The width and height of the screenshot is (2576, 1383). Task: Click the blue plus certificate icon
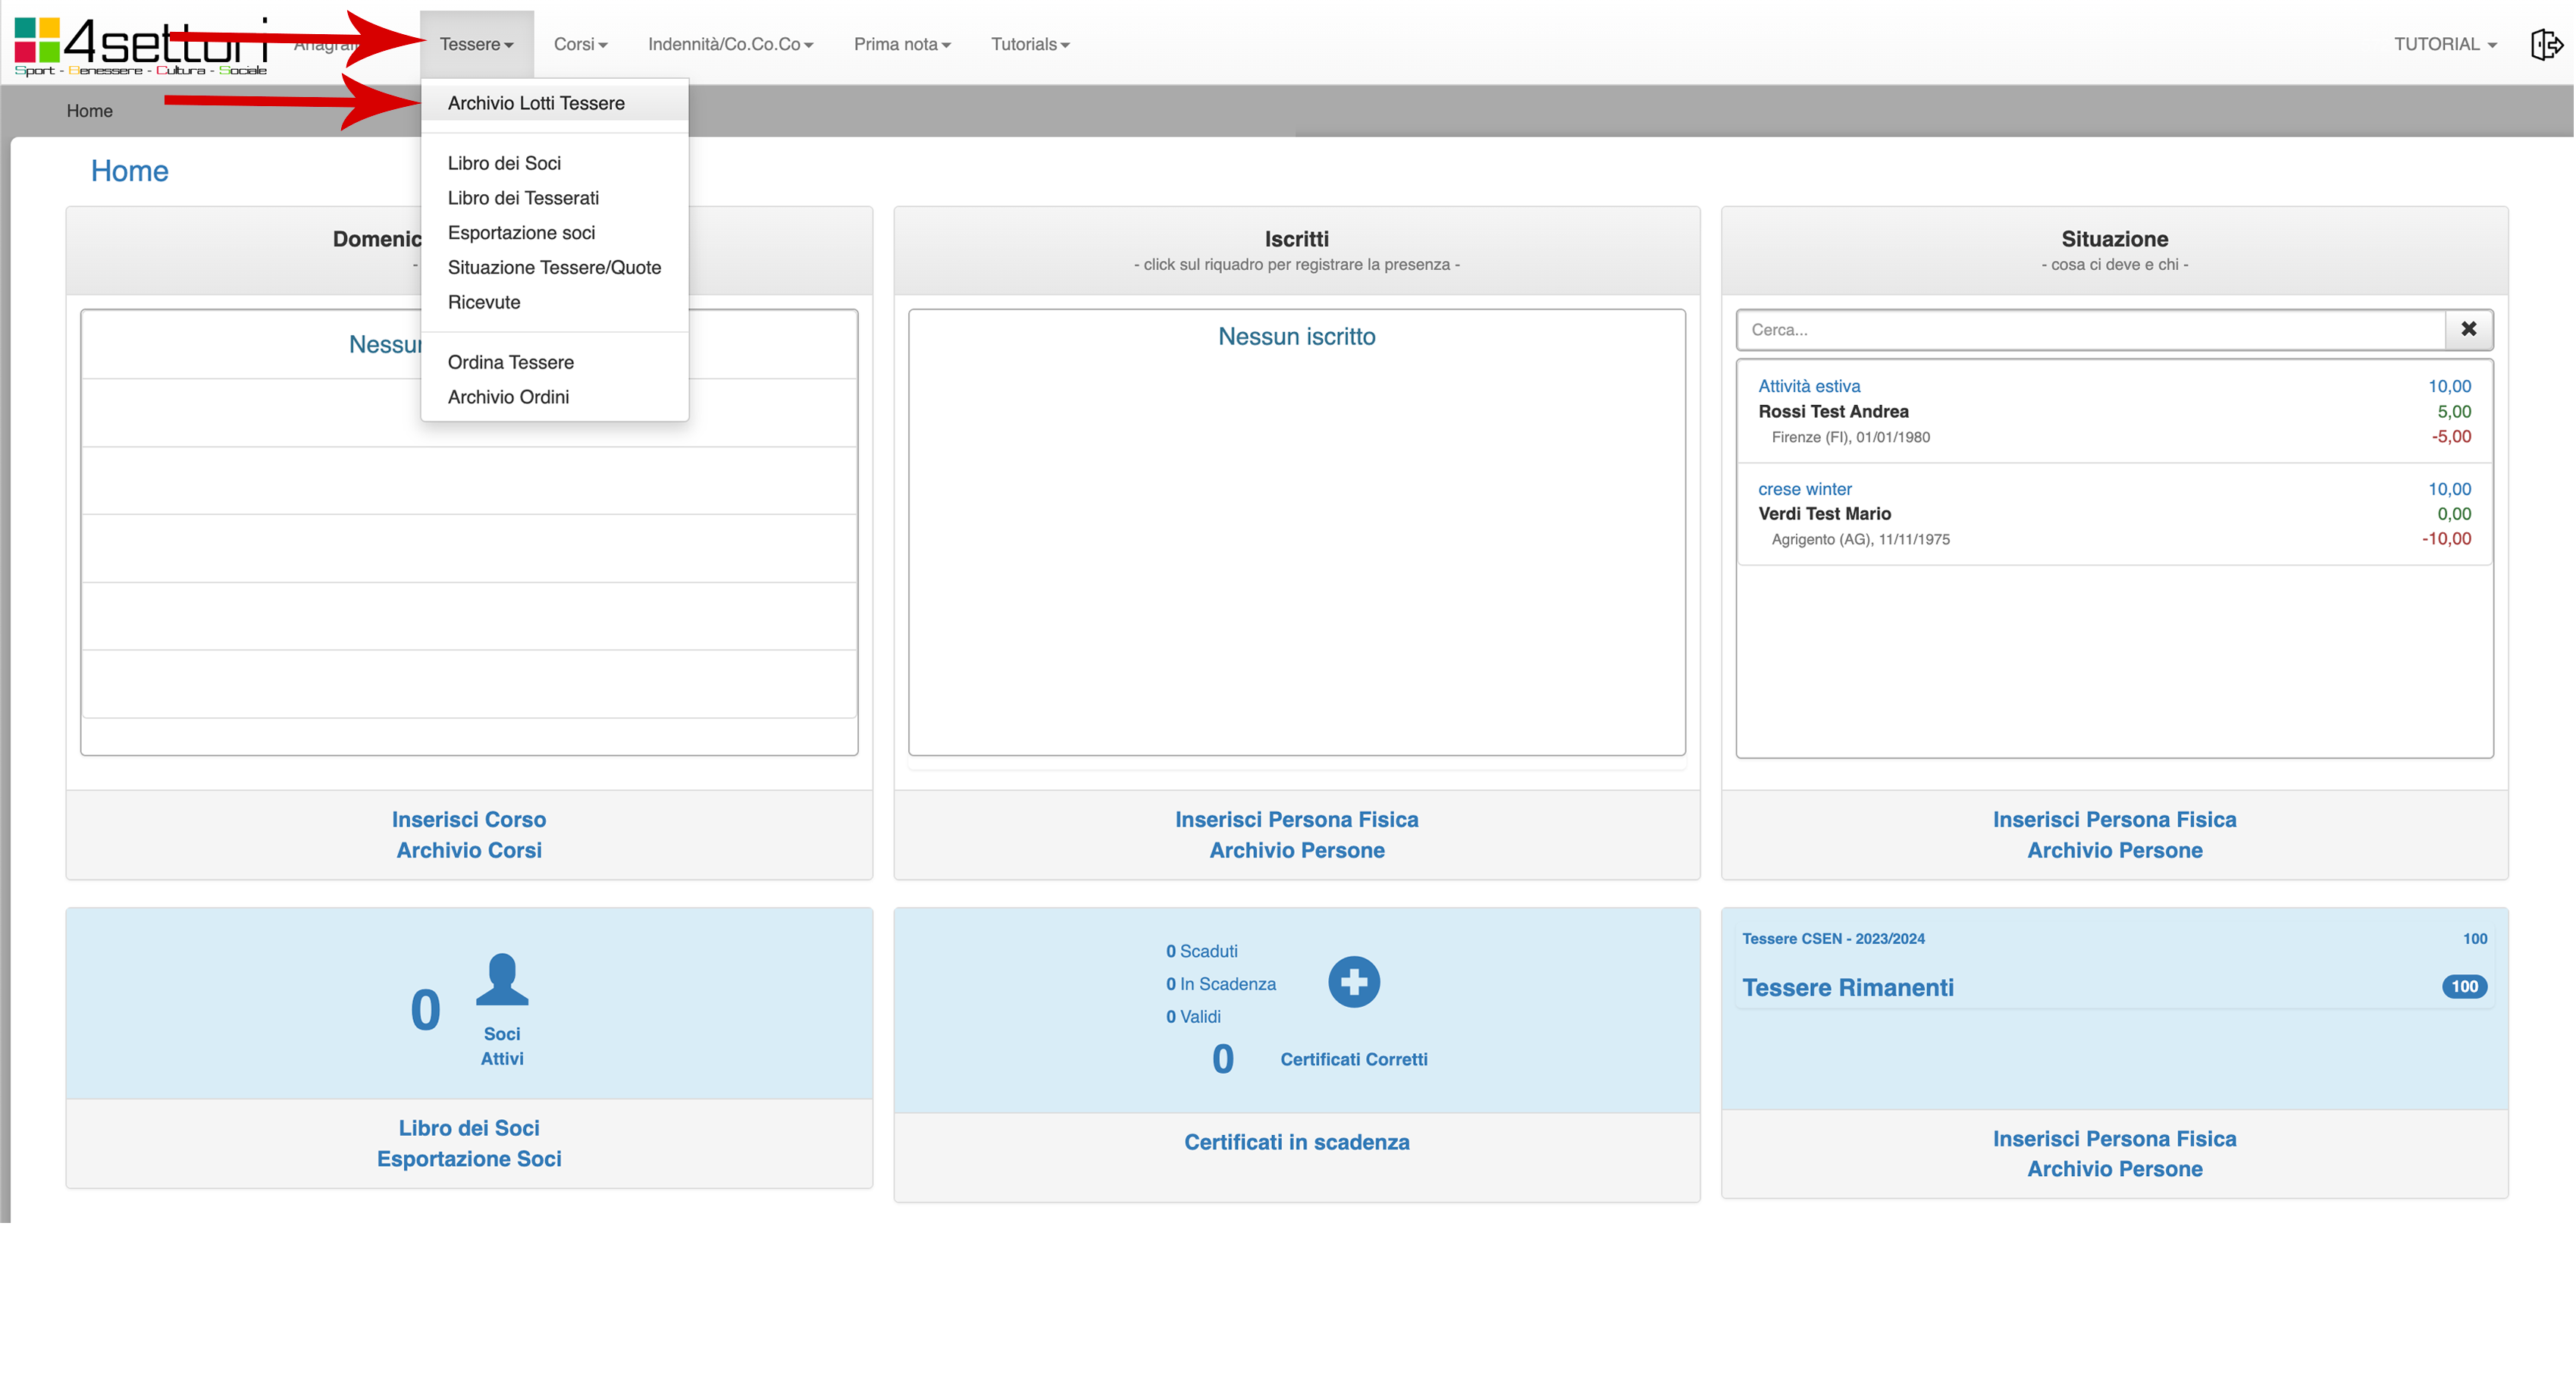[x=1354, y=982]
